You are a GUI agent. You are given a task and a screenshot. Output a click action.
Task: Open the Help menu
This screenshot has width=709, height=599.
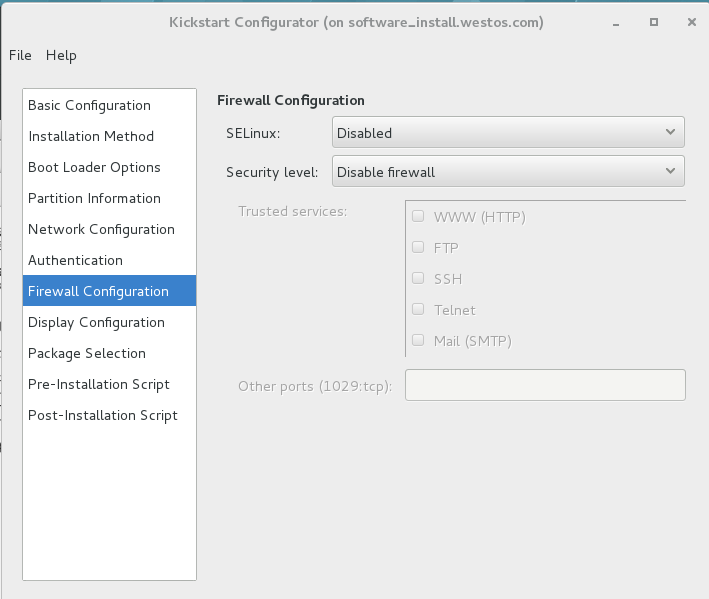click(61, 55)
